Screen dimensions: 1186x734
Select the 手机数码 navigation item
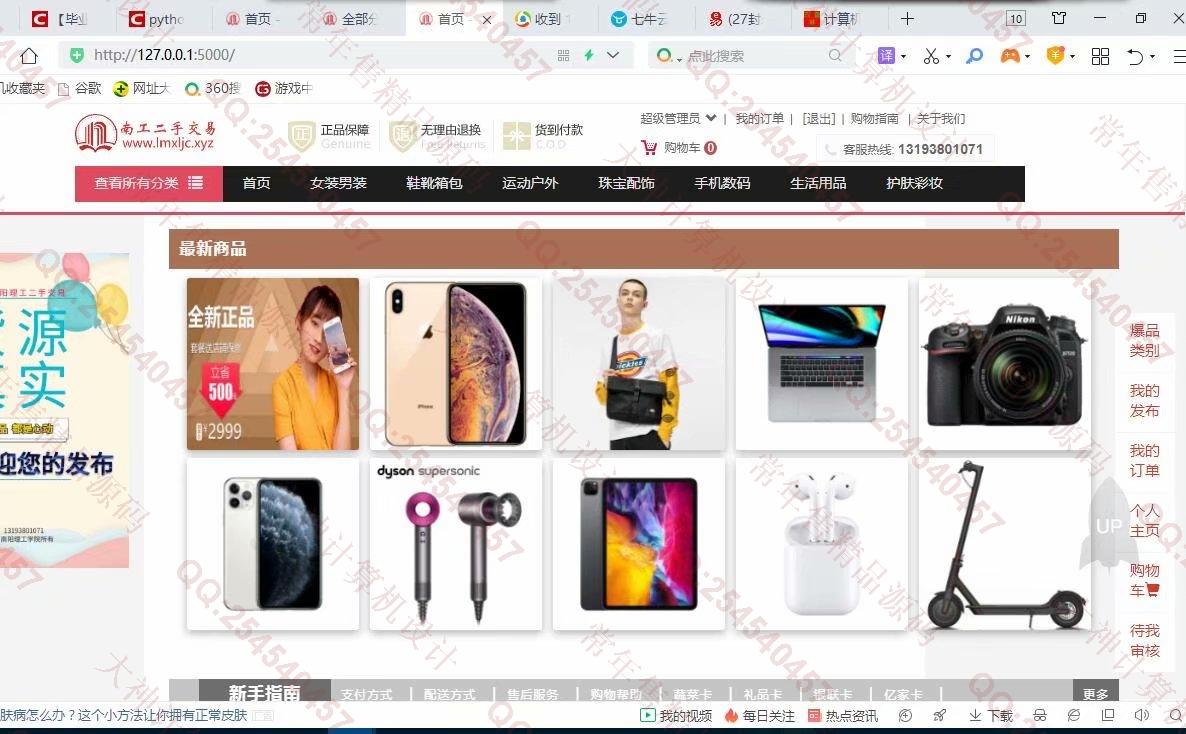click(x=722, y=183)
